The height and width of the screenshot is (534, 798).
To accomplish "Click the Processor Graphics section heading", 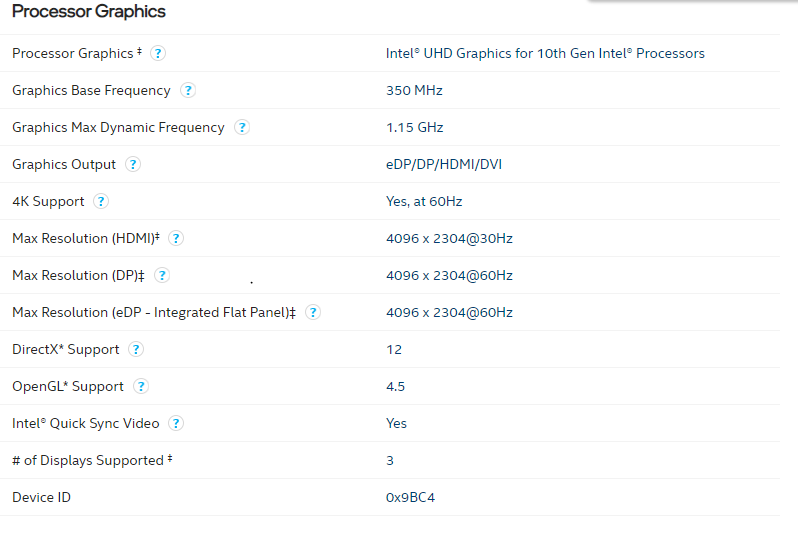I will pyautogui.click(x=89, y=12).
